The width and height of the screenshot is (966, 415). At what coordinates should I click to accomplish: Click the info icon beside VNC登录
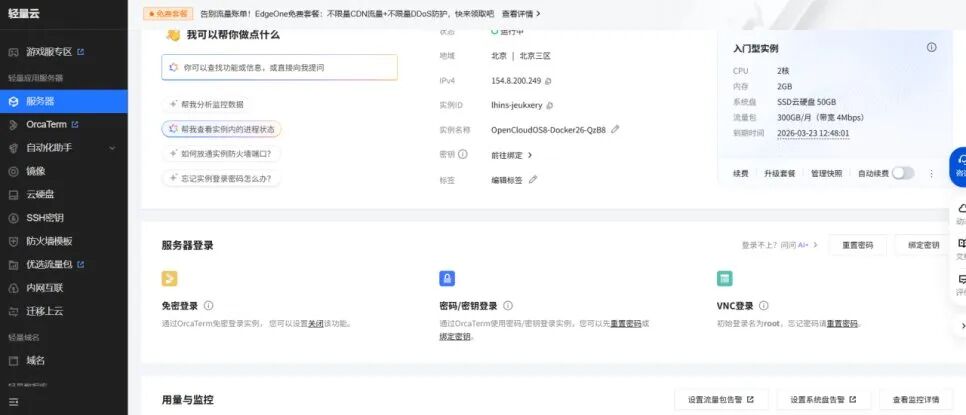[764, 305]
